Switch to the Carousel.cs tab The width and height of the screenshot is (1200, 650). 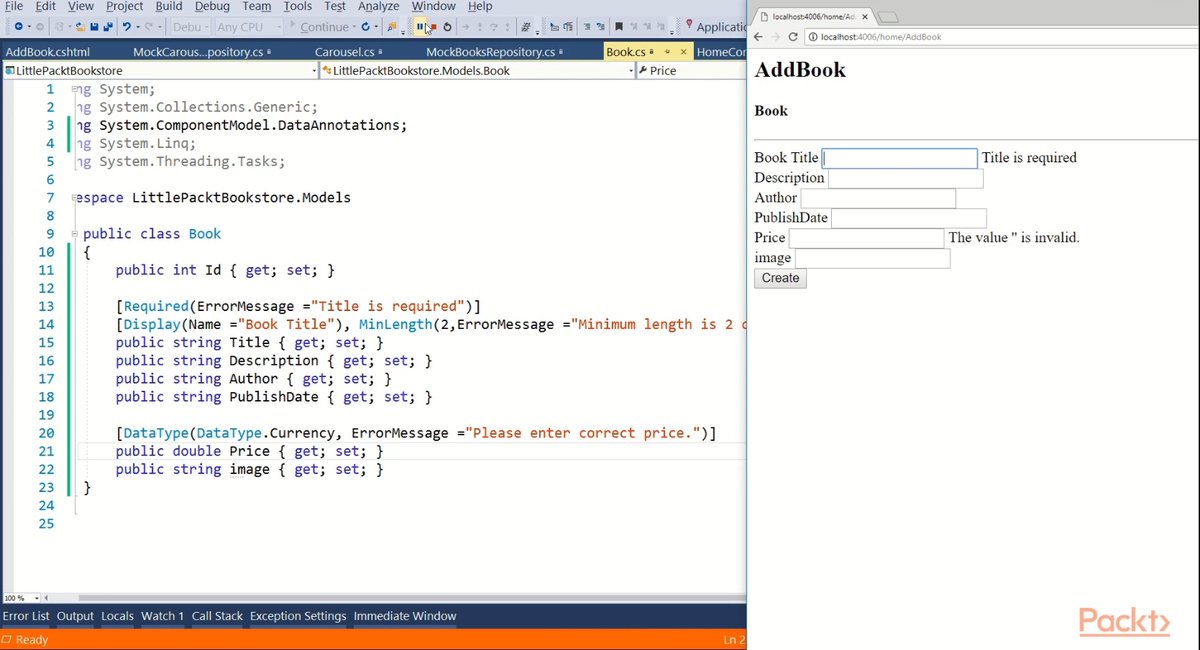coord(344,52)
